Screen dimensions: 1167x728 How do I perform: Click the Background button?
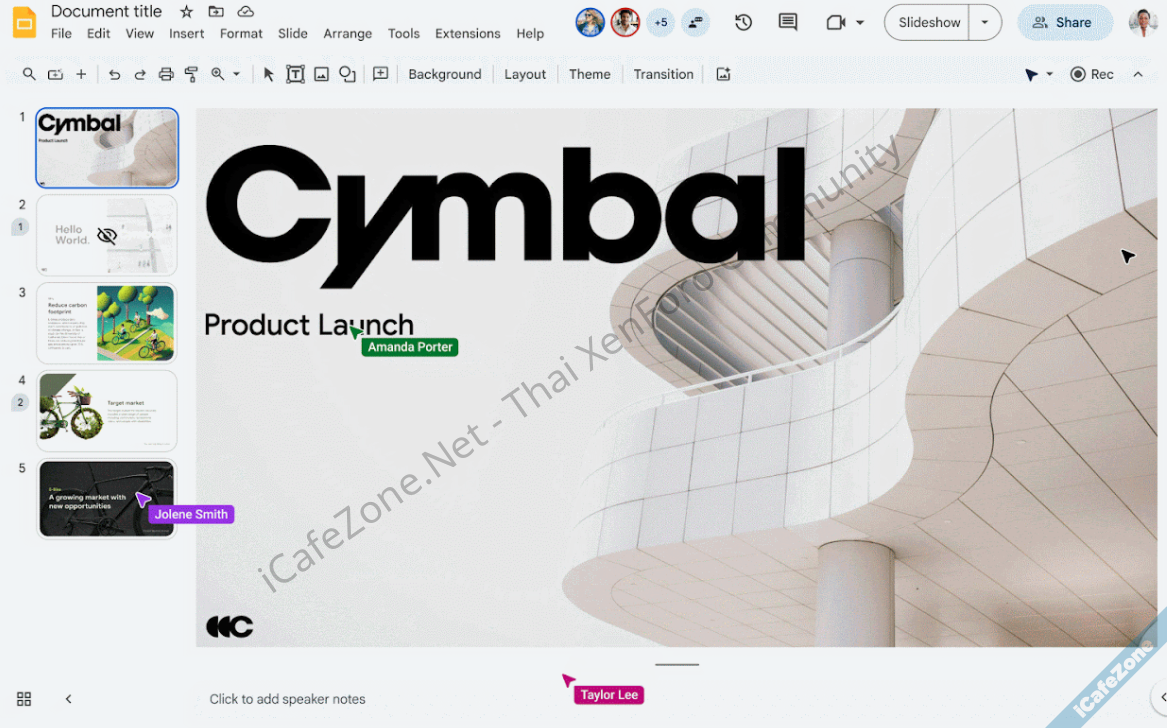pyautogui.click(x=444, y=74)
